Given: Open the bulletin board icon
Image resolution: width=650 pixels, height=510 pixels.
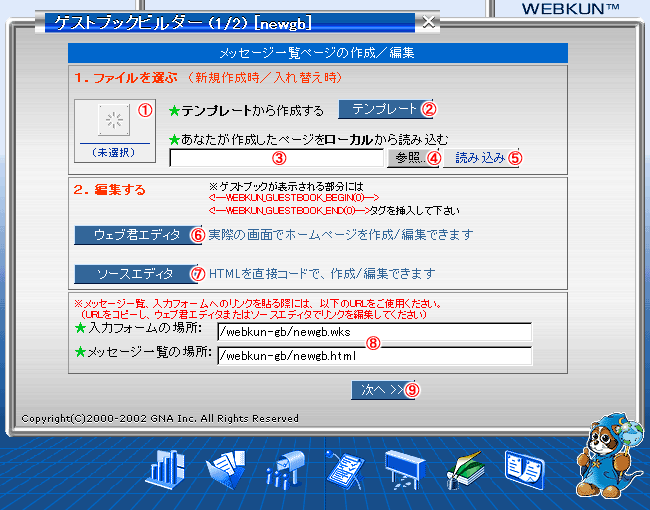Looking at the screenshot, I should click(x=405, y=467).
